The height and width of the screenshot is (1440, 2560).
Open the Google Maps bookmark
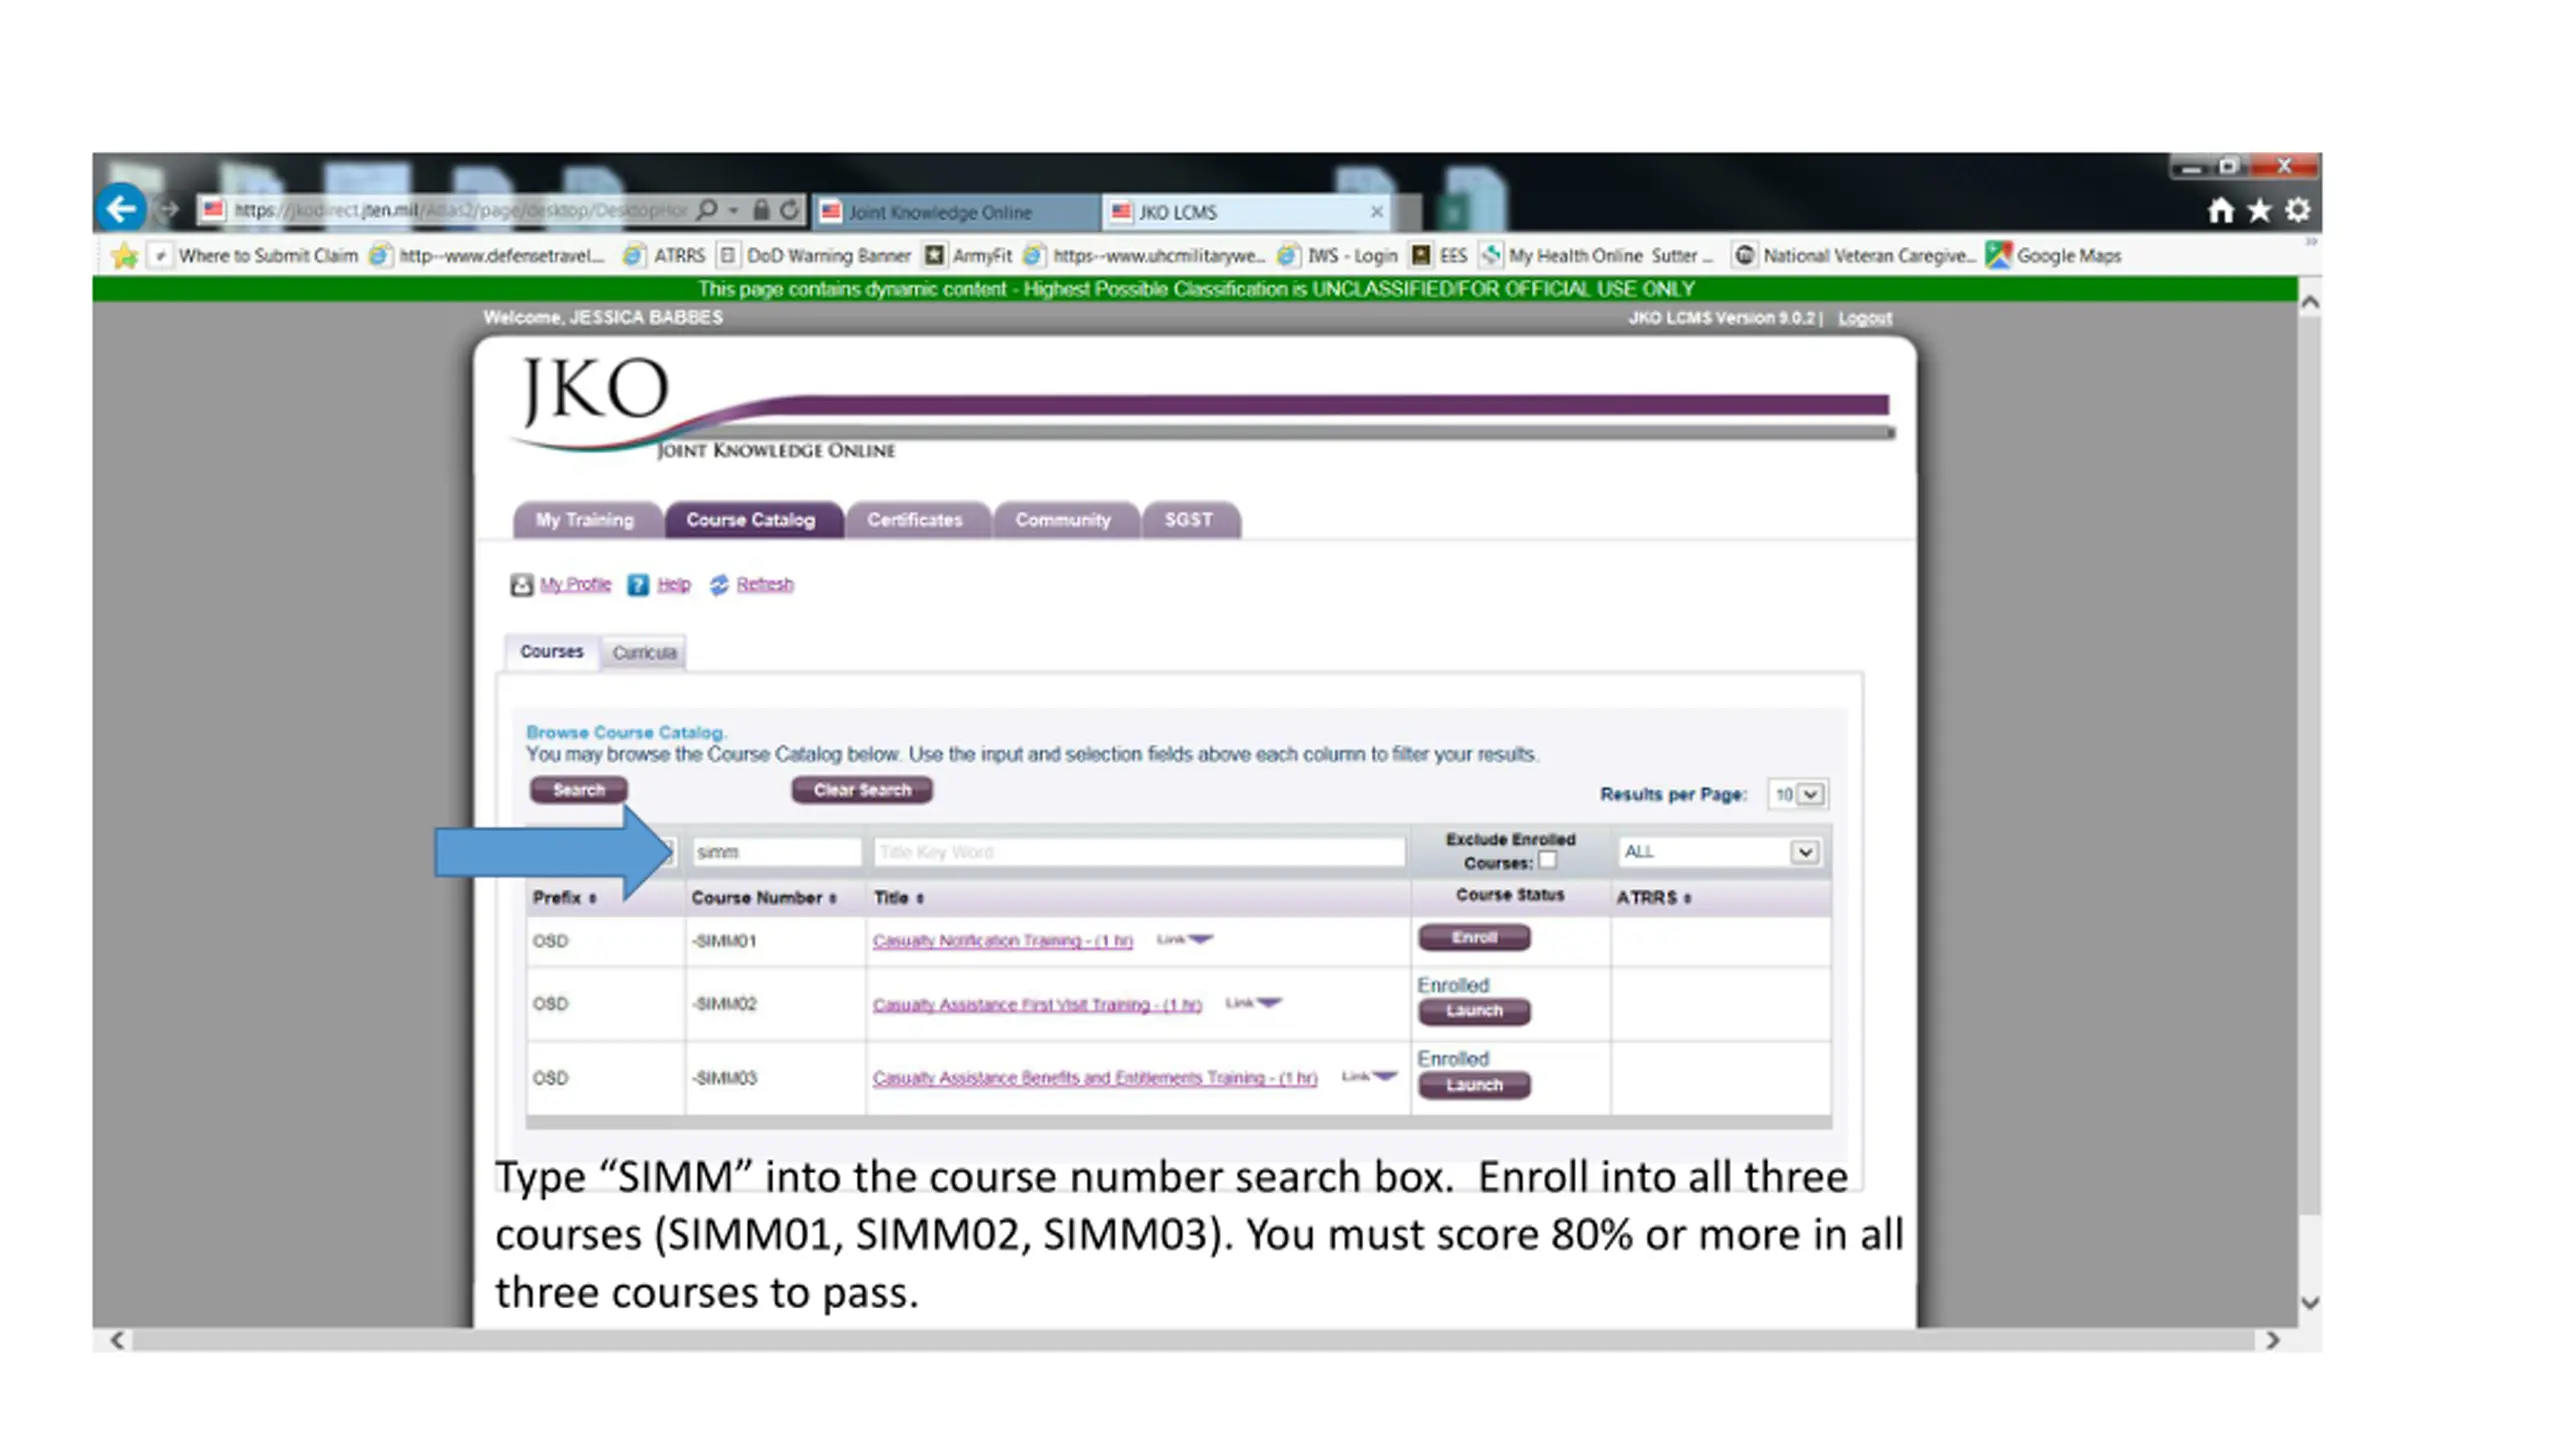(2054, 256)
